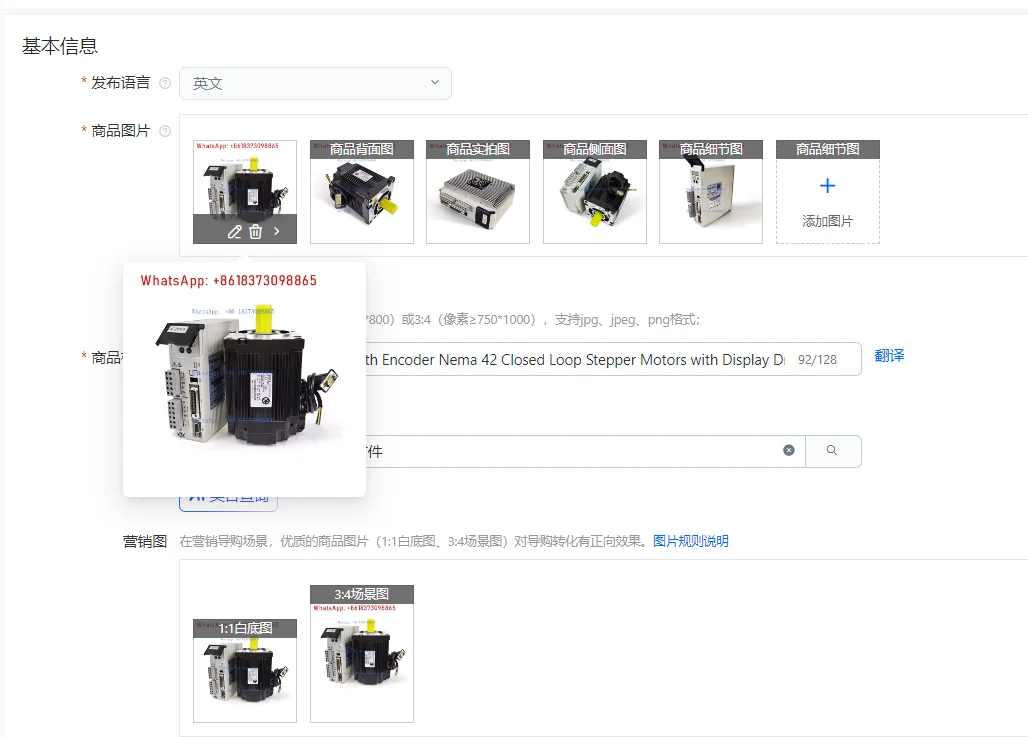The width and height of the screenshot is (1028, 737).
Task: Click the pencil edit icon on the first product image
Action: [235, 231]
